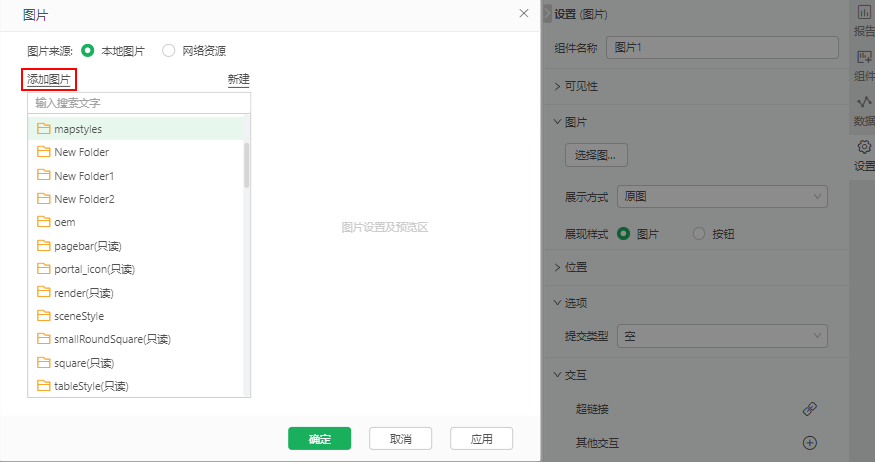Open the 数据 sidebar panel icon
The height and width of the screenshot is (462, 875).
pyautogui.click(x=863, y=111)
